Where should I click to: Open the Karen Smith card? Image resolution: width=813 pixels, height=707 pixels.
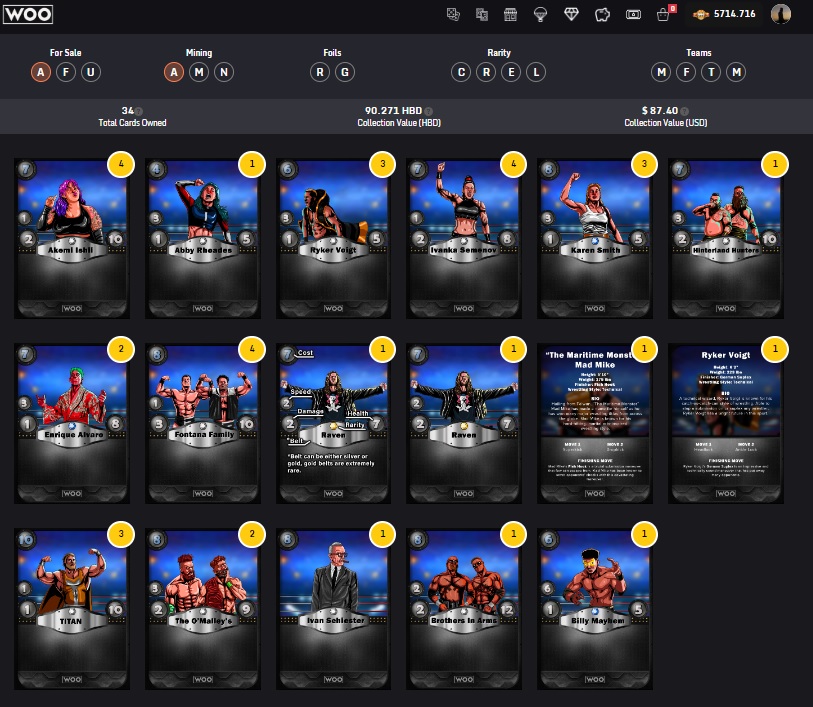tap(595, 238)
